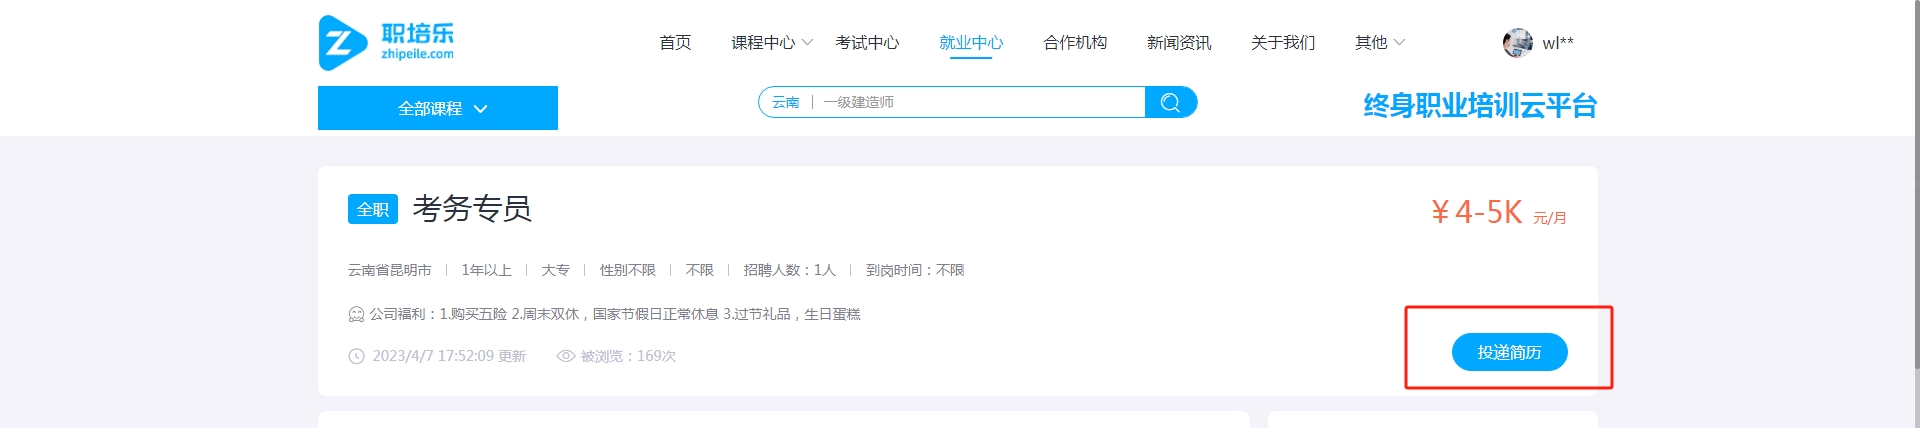Click the 职培乐 zhipeile.com logo

(386, 43)
